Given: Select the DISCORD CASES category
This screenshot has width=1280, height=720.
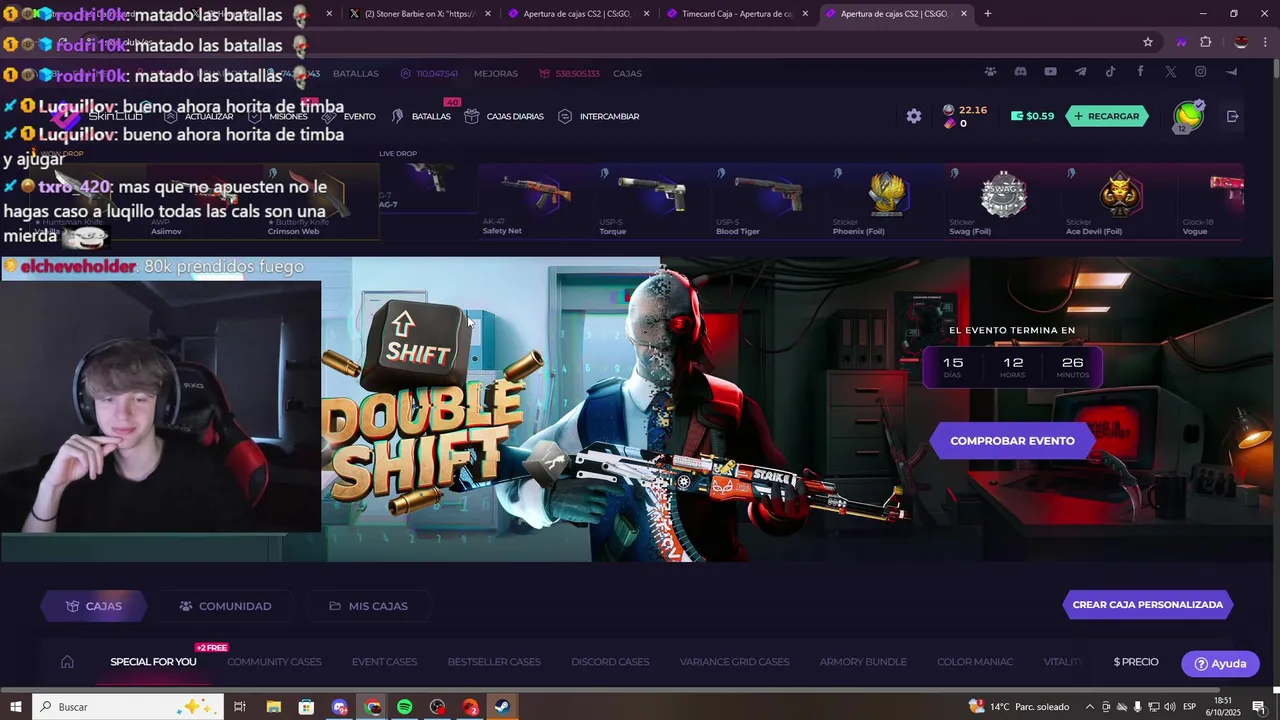Looking at the screenshot, I should (x=610, y=662).
